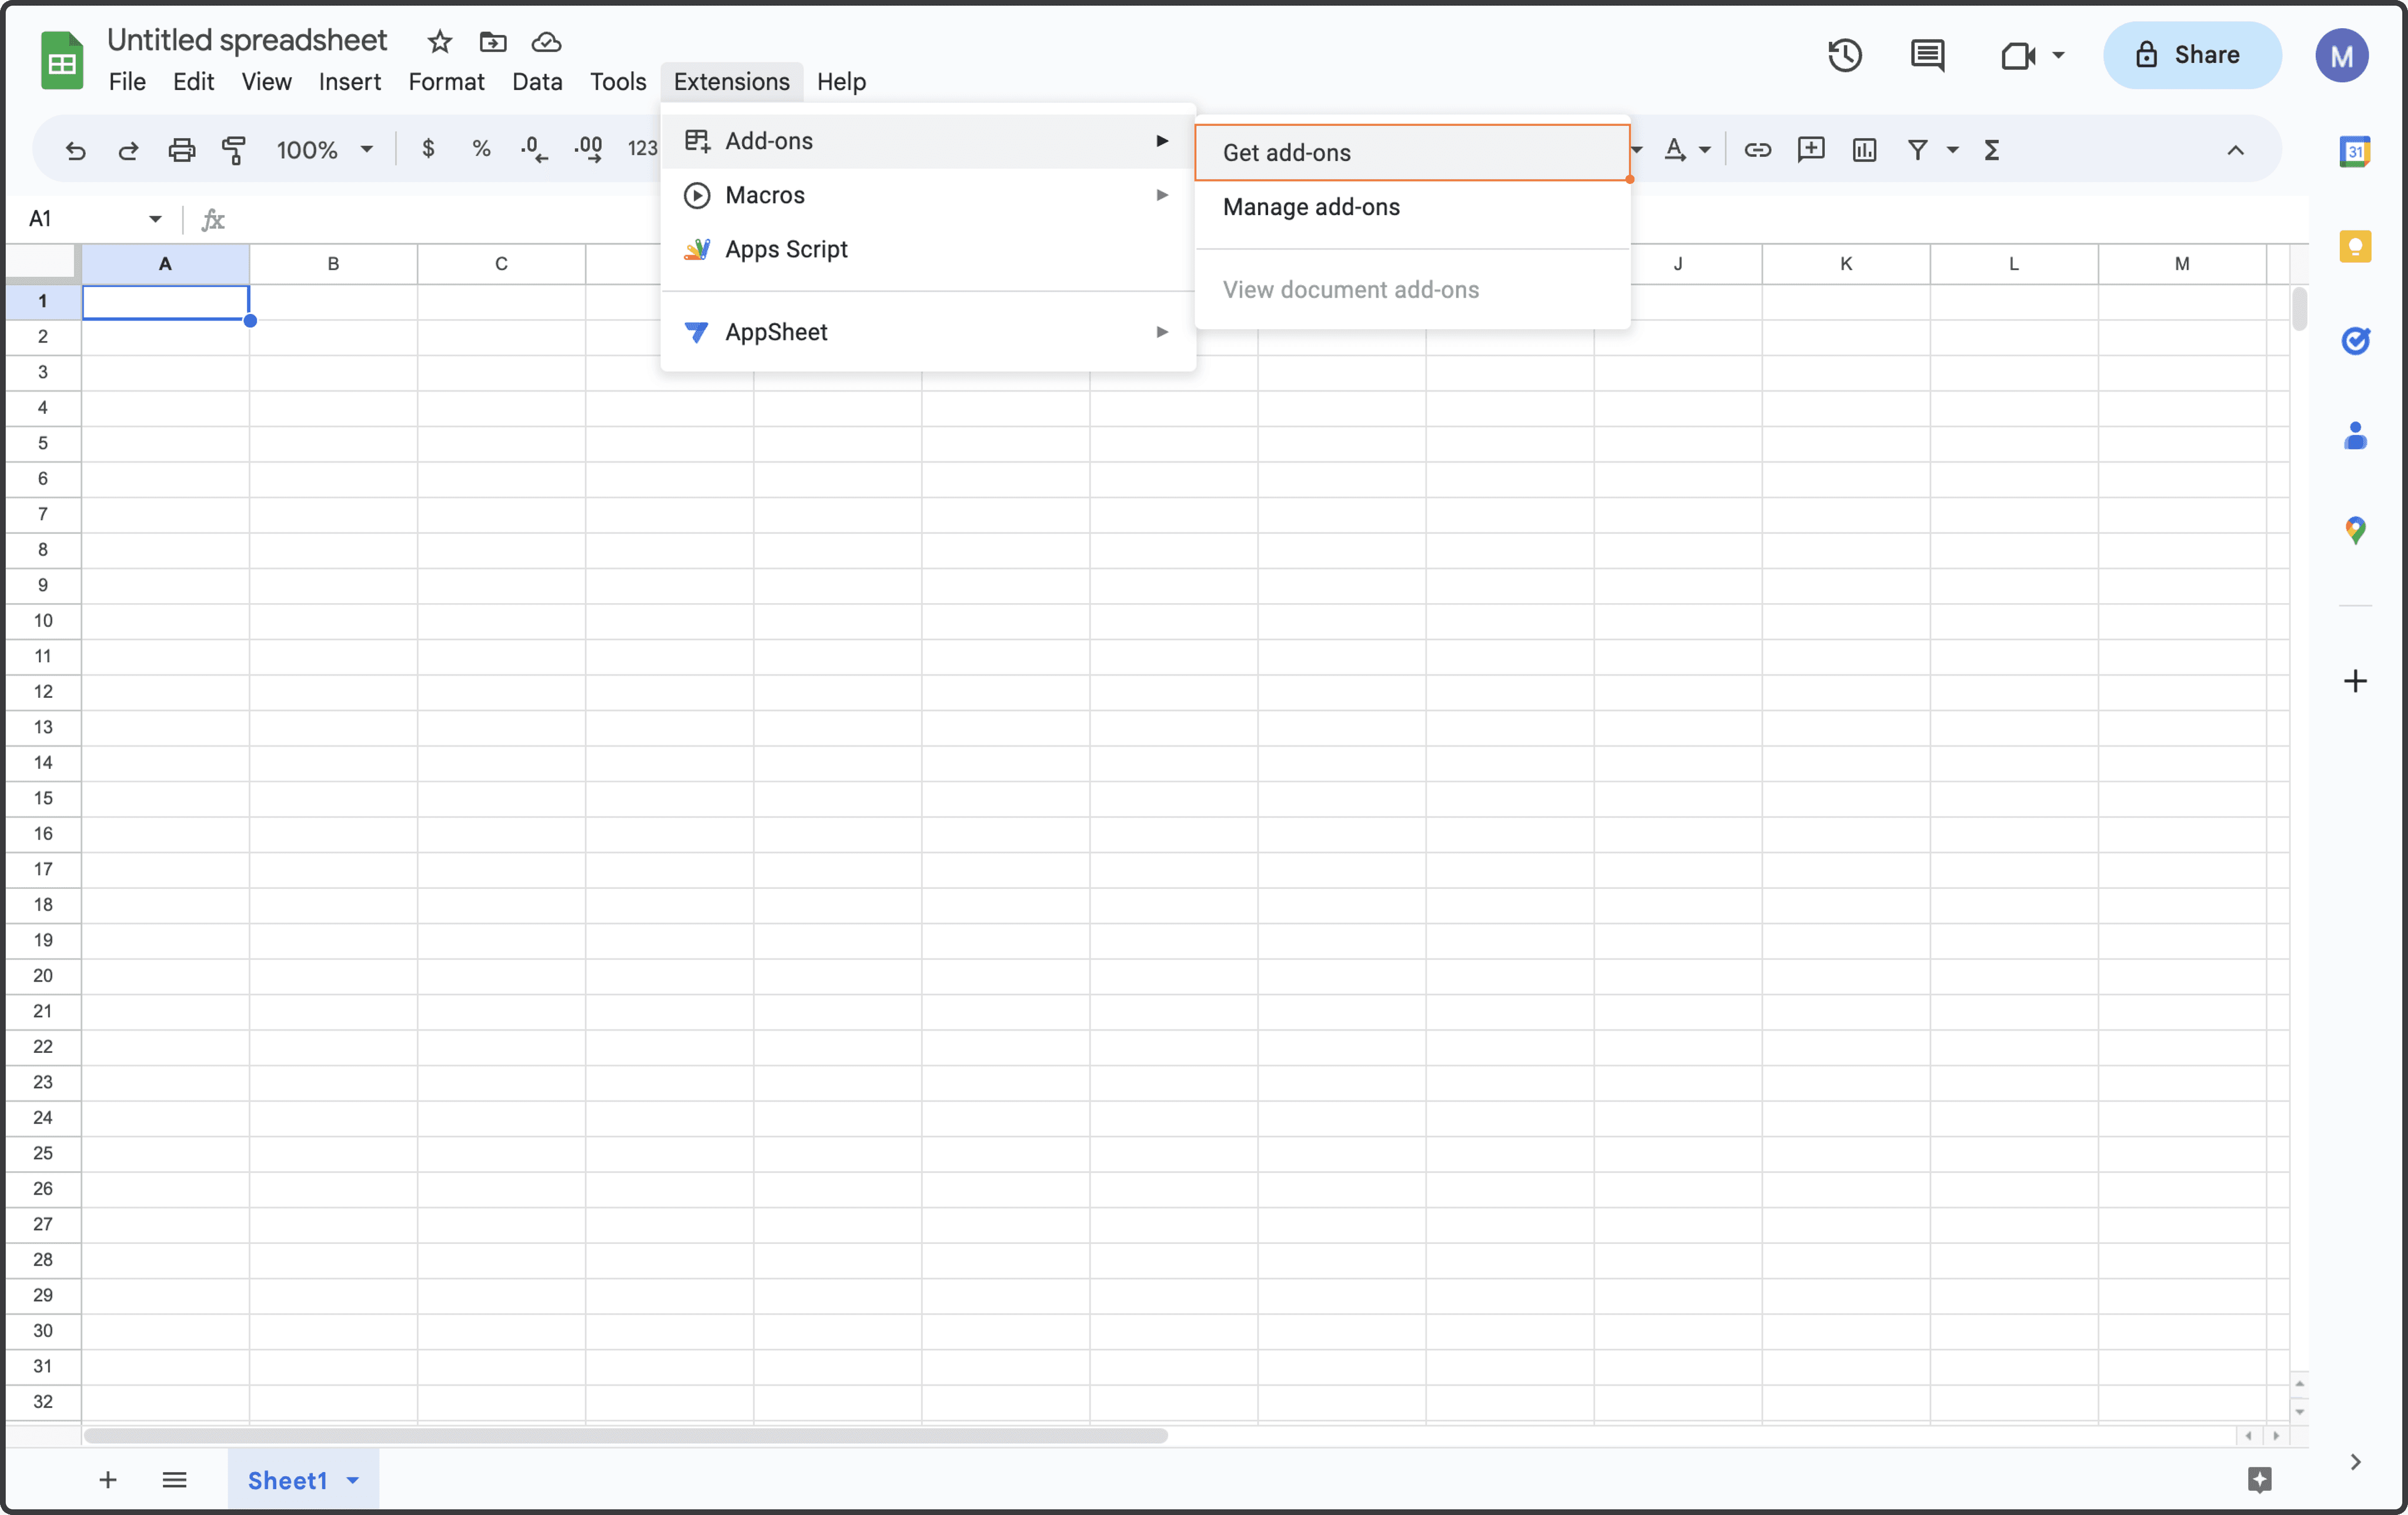The height and width of the screenshot is (1515, 2408).
Task: Select text color A icon
Action: point(1674,150)
